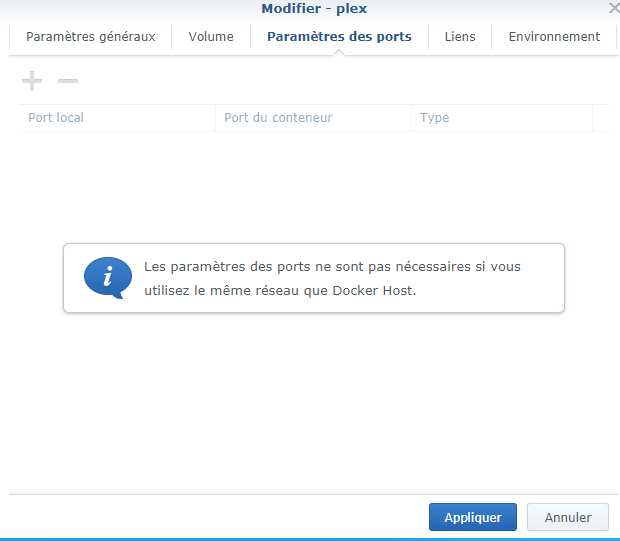Cancel with the Annuler button
Image resolution: width=620 pixels, height=541 pixels.
point(568,517)
